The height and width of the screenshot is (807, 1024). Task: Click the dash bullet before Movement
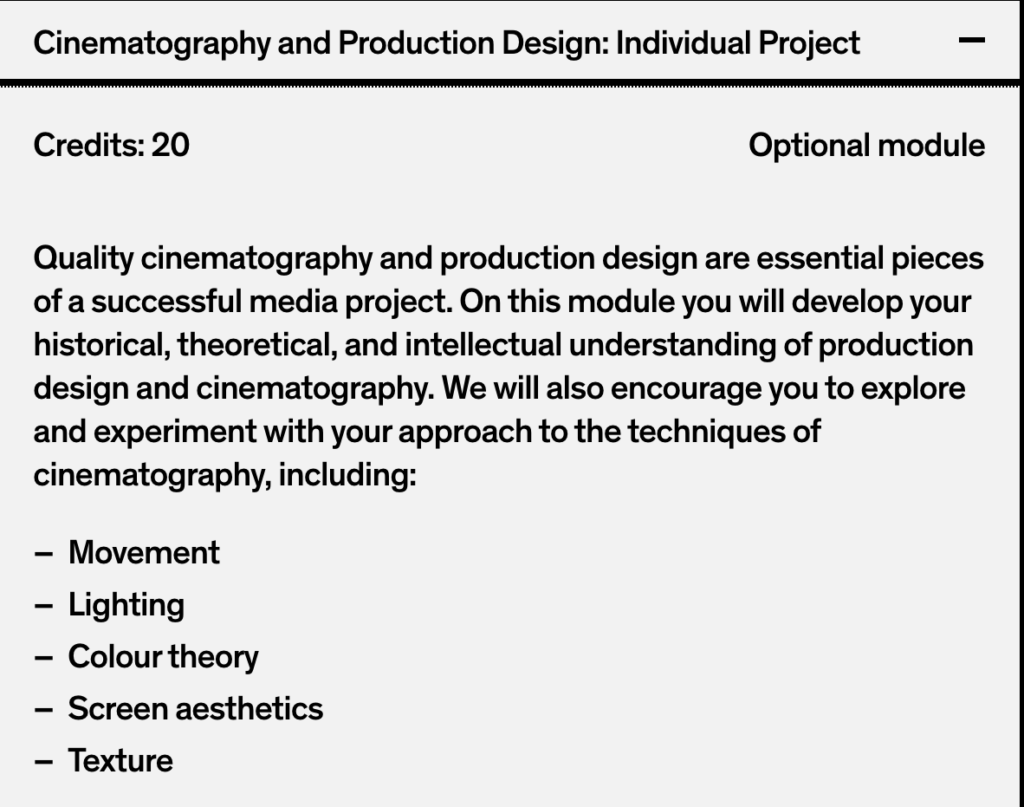[x=43, y=554]
